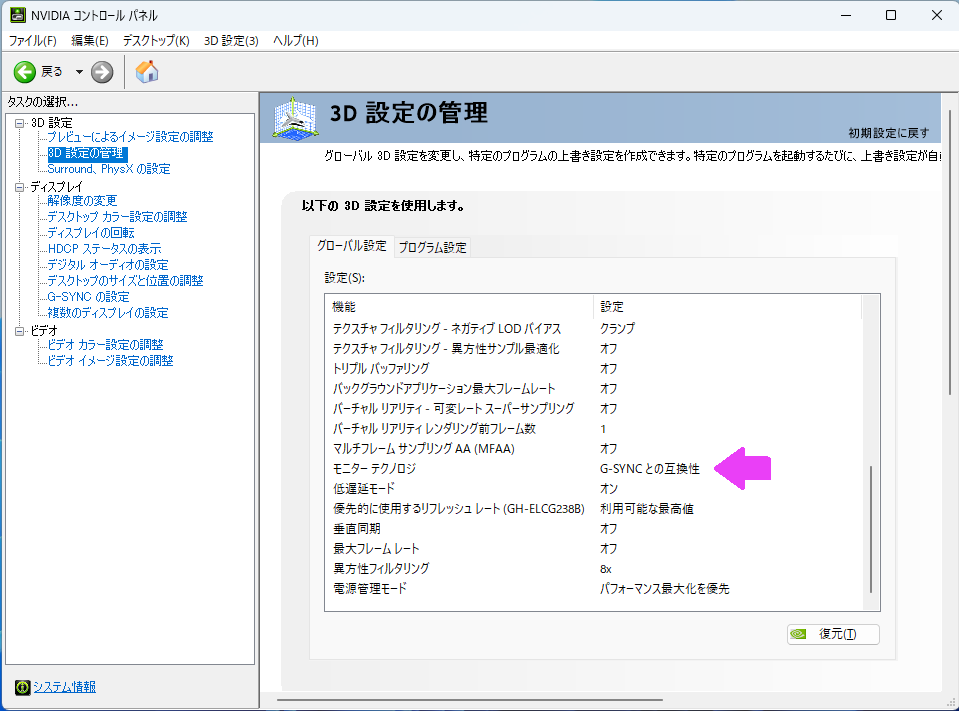This screenshot has height=711, width=959.
Task: Select マルチフレーム サンプリング AA (MFAA) row
Action: pos(593,449)
